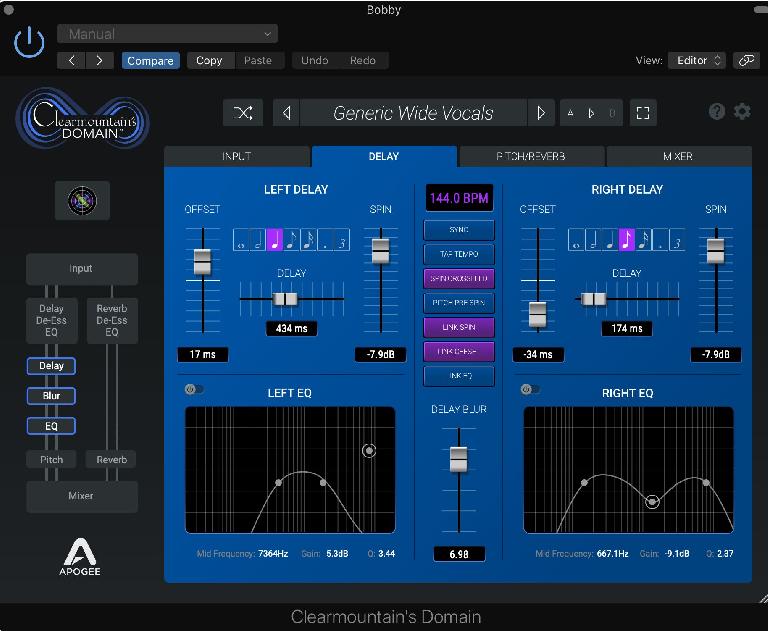Switch to the INPUT tab
The height and width of the screenshot is (631, 768).
click(237, 156)
